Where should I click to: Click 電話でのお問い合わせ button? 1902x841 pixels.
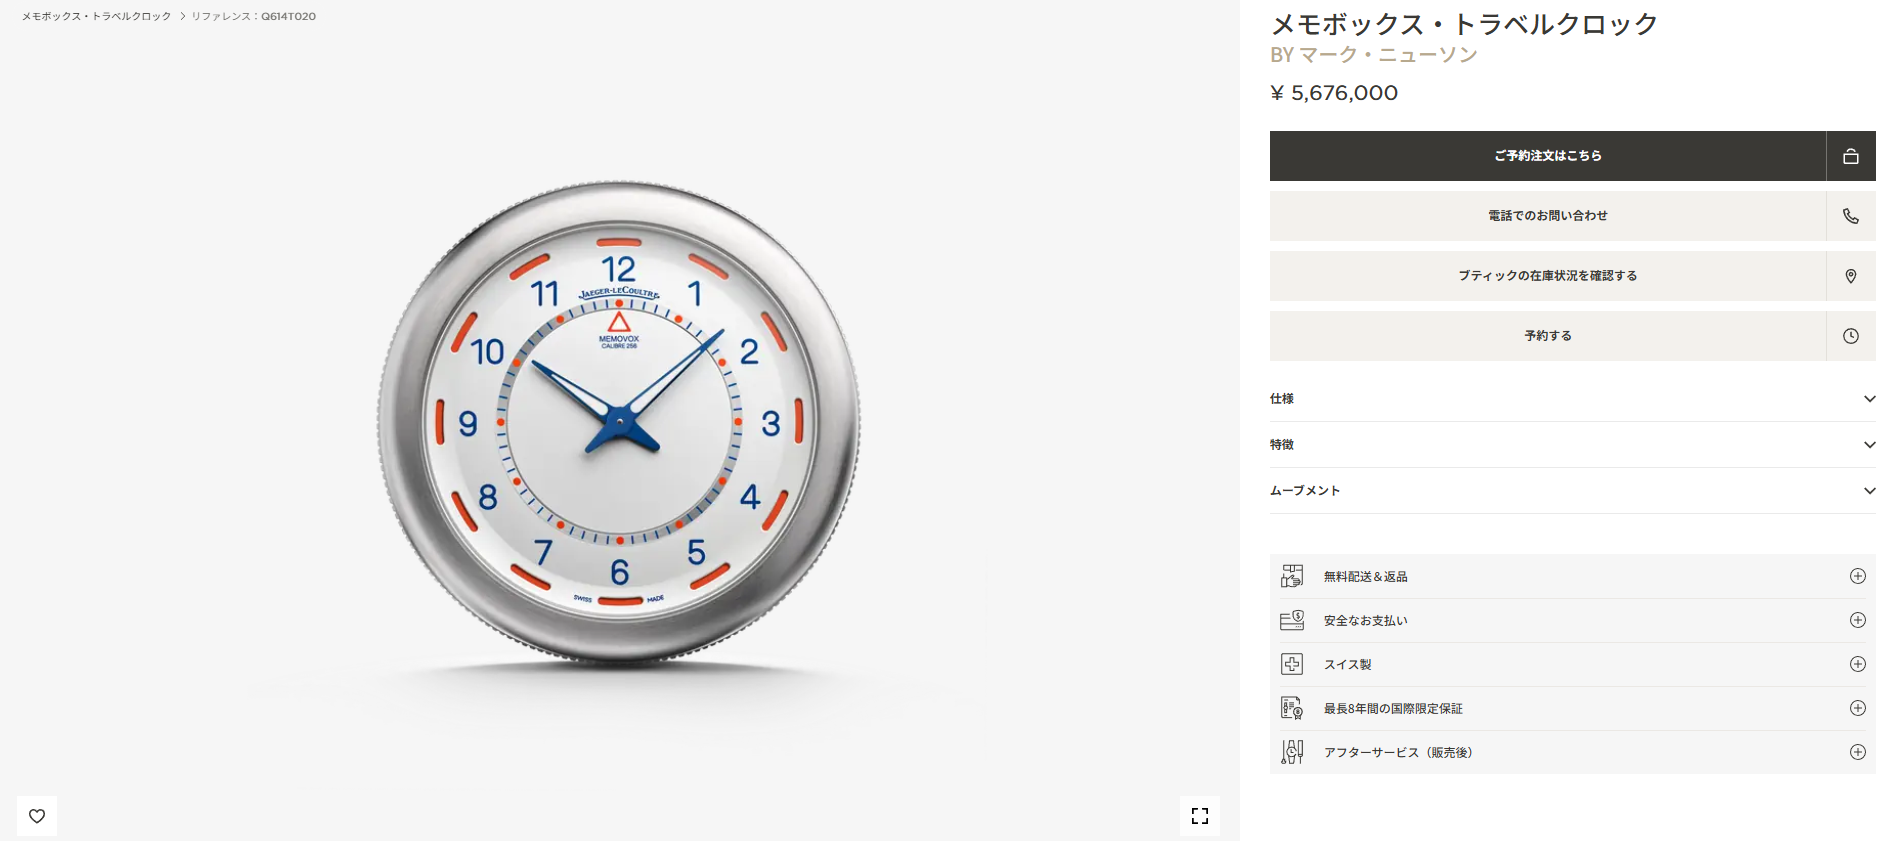pyautogui.click(x=1548, y=216)
